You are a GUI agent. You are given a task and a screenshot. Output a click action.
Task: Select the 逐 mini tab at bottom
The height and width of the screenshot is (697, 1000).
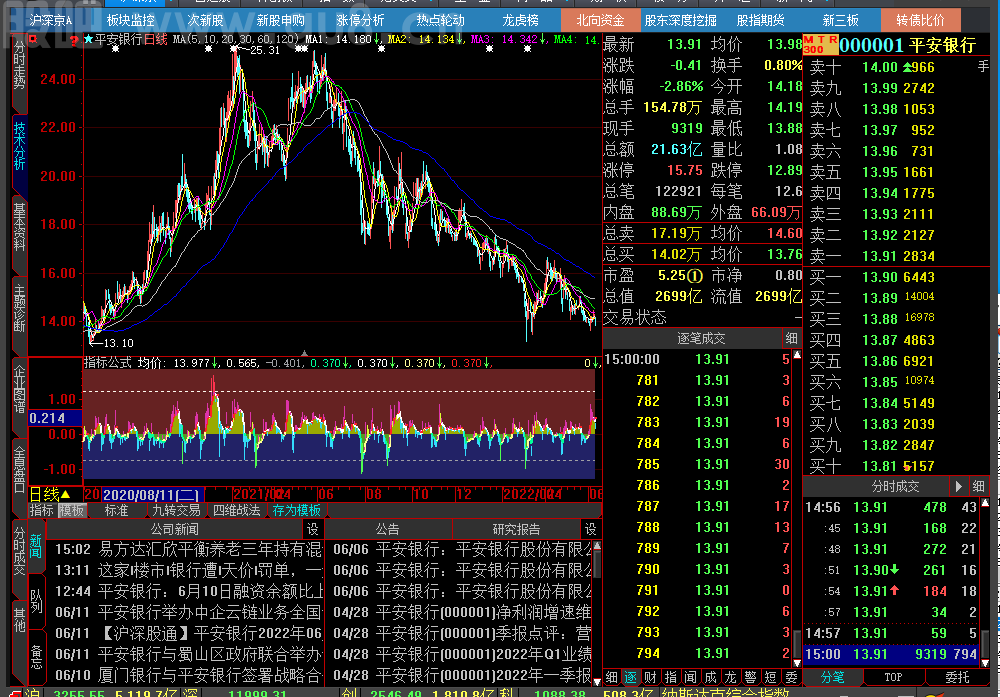[x=630, y=677]
